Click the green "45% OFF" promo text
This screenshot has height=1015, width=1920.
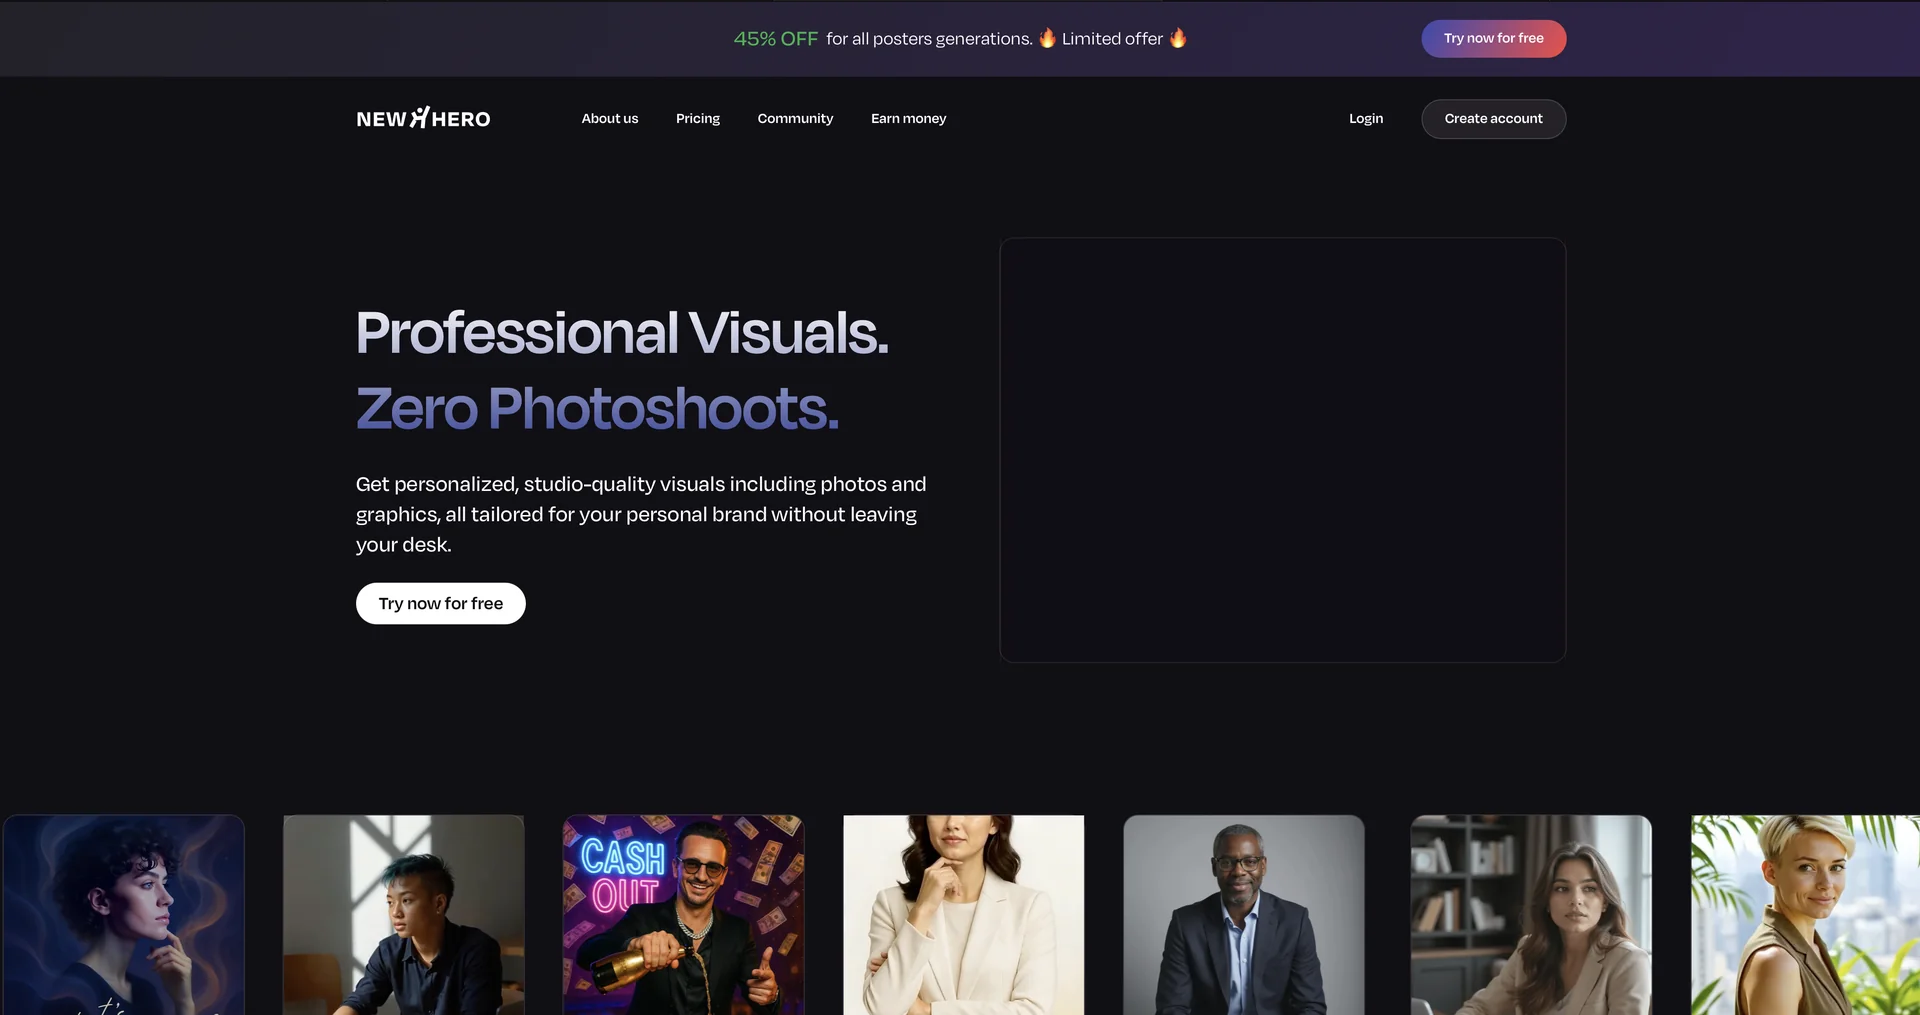tap(775, 38)
